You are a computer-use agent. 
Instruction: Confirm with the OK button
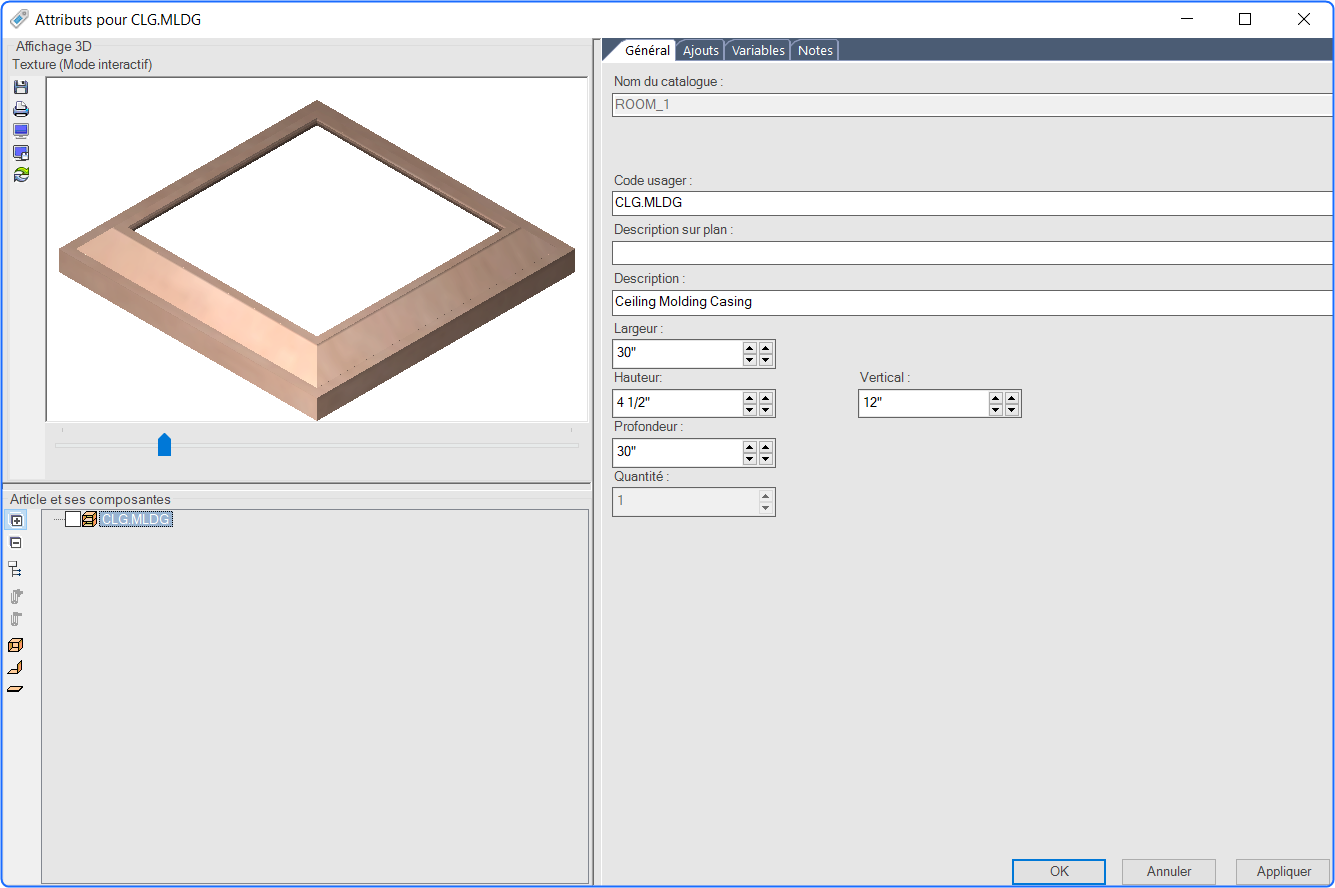click(1059, 871)
